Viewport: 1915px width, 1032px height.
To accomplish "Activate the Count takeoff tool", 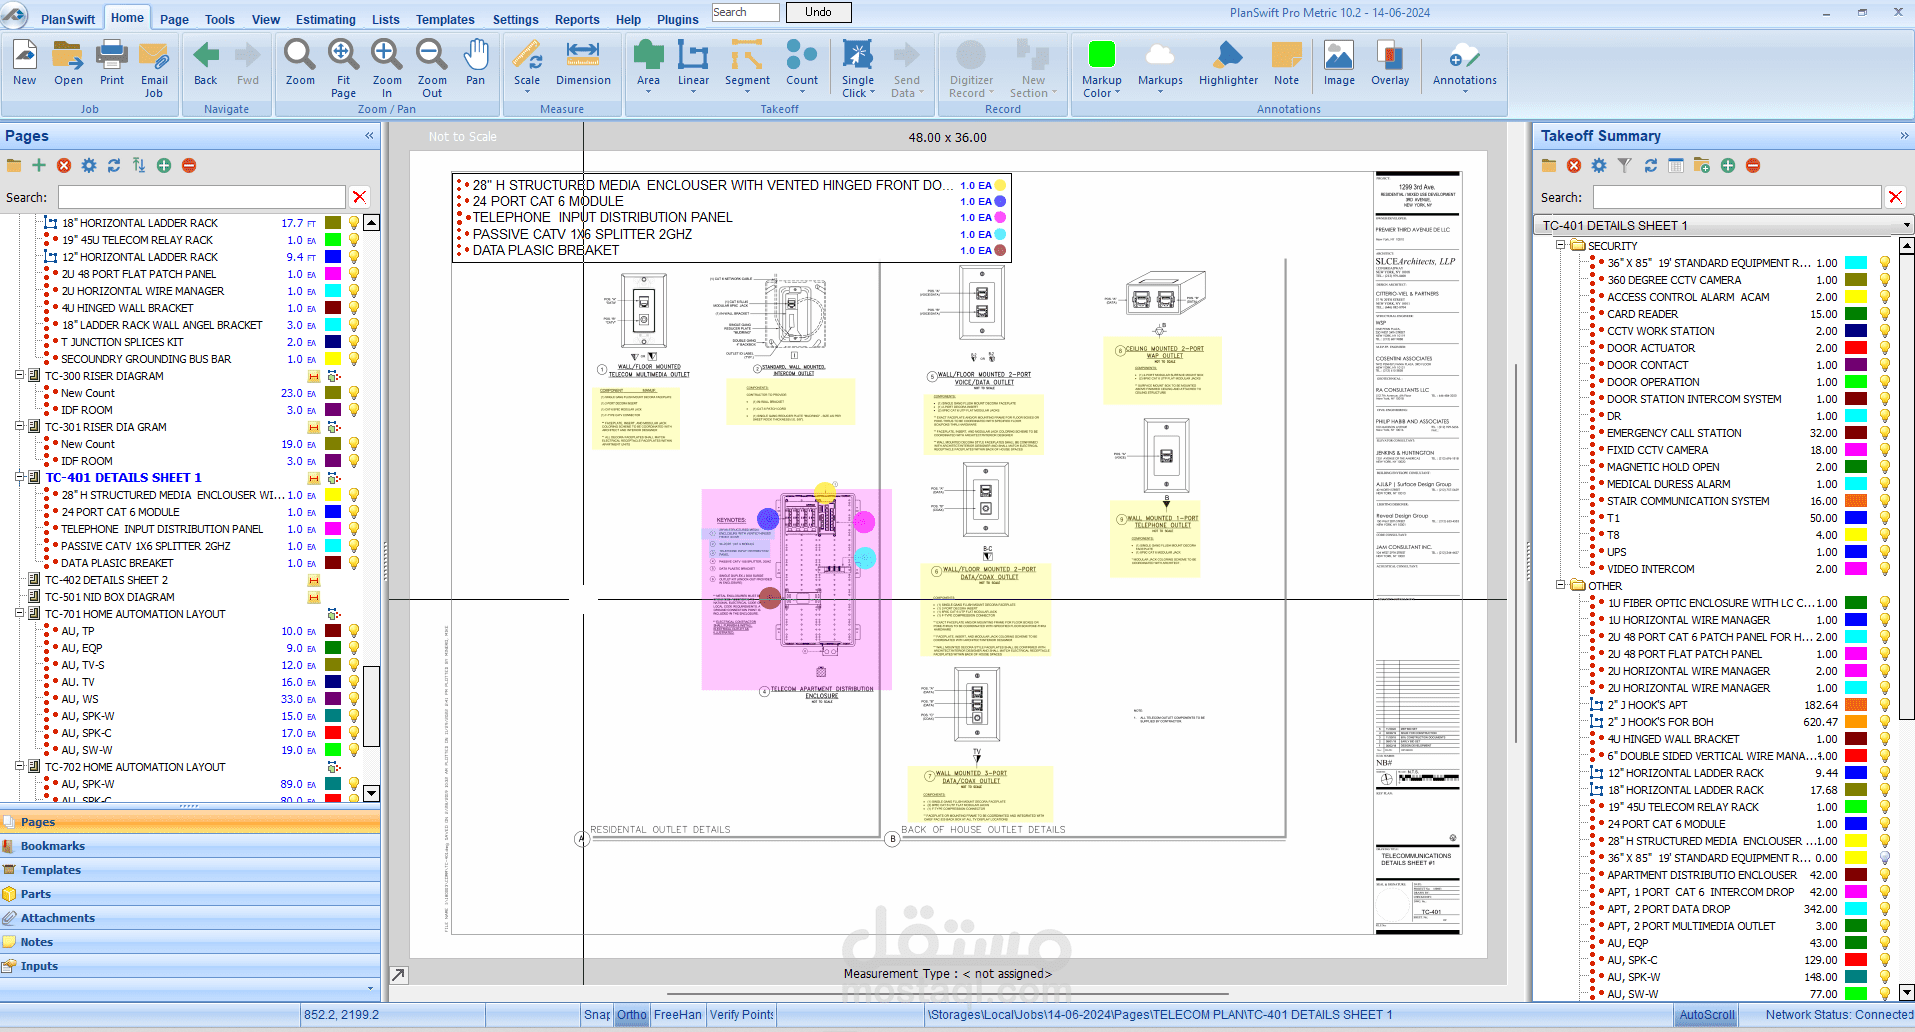I will click(x=801, y=66).
